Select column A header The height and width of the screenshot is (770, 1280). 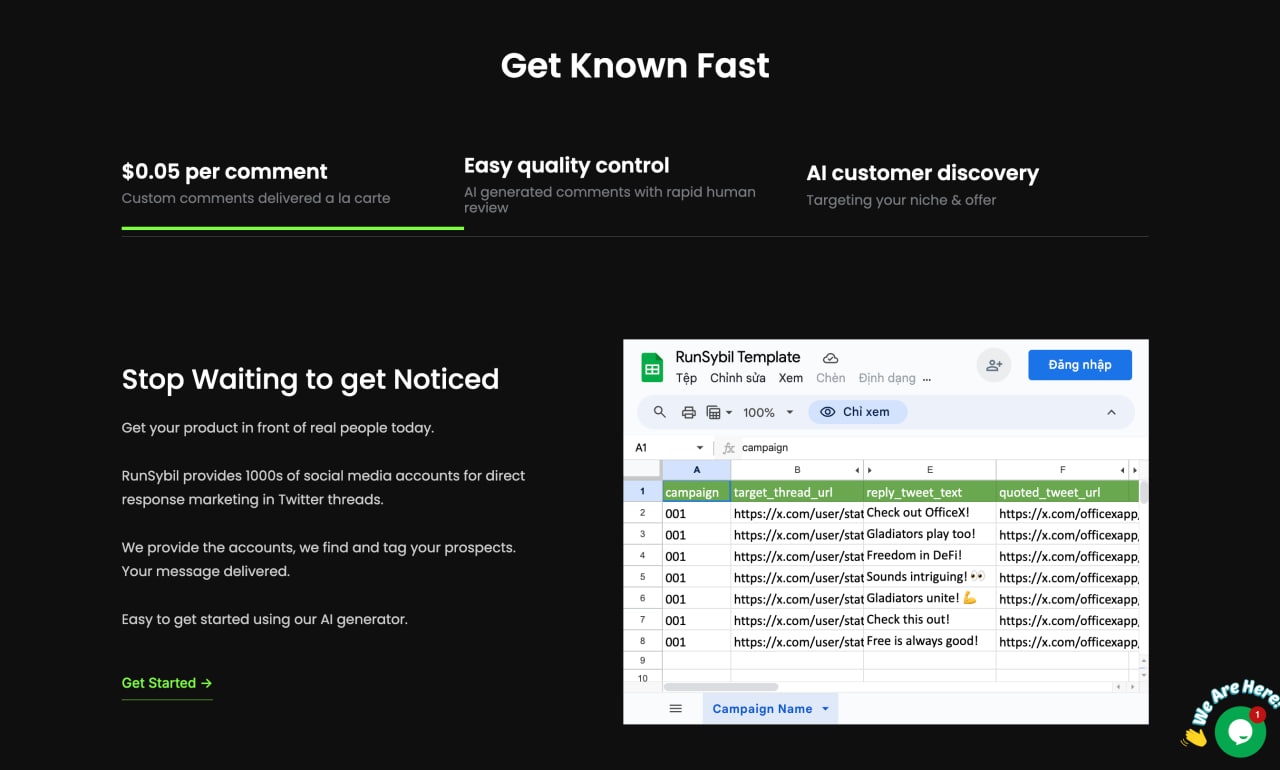pyautogui.click(x=697, y=470)
